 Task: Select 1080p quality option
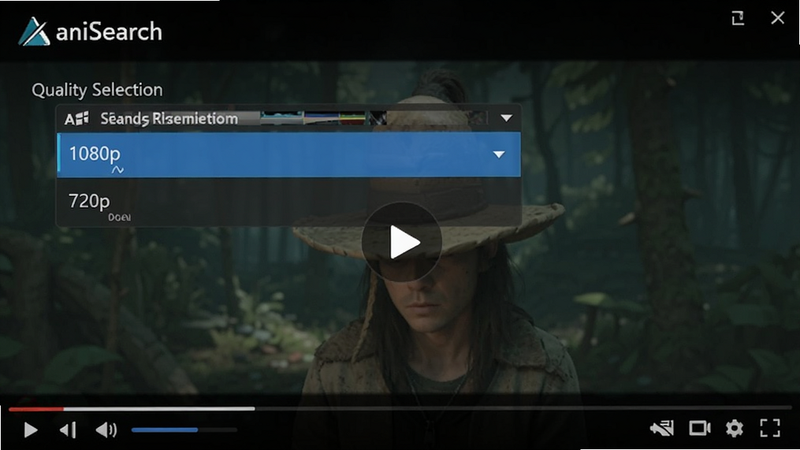pyautogui.click(x=289, y=155)
